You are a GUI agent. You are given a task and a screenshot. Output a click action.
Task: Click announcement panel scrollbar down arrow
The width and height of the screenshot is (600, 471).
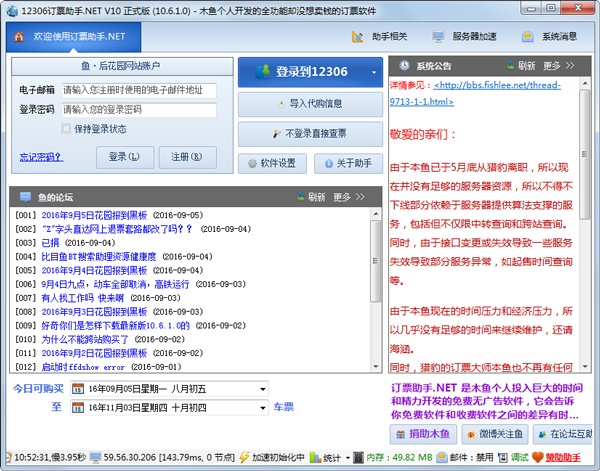(585, 367)
